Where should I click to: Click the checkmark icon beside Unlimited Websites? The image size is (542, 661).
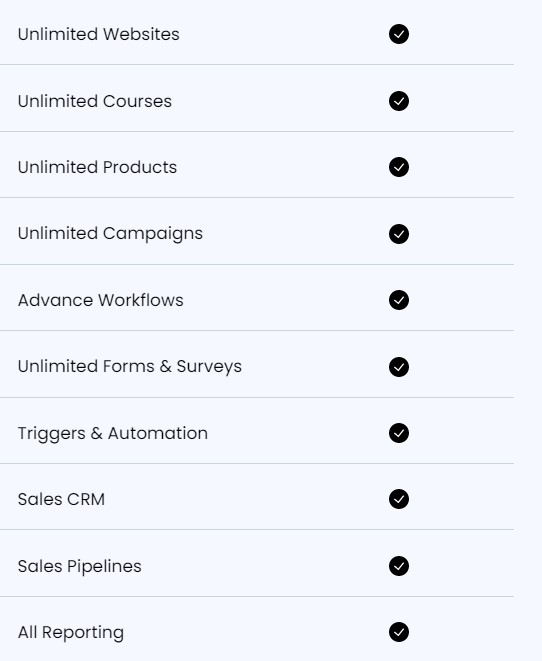click(x=399, y=34)
